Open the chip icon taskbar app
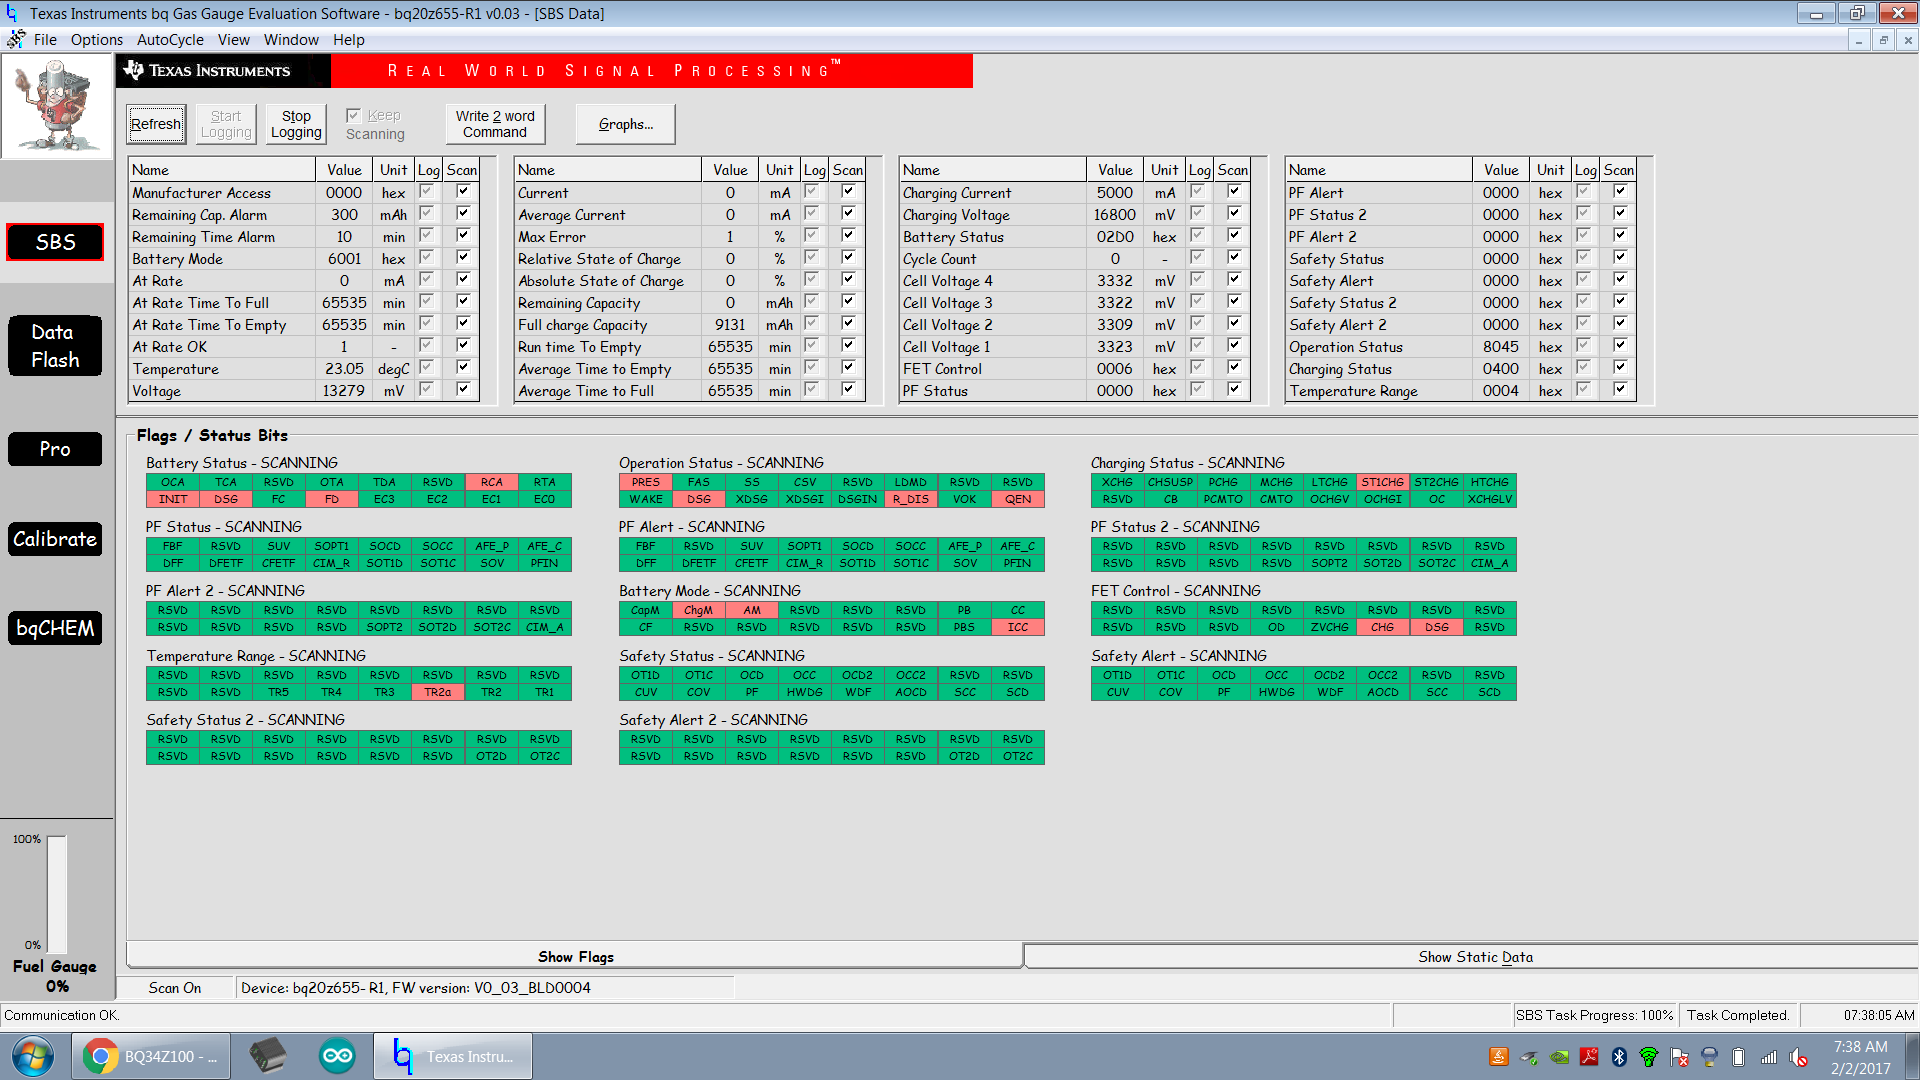 [267, 1056]
